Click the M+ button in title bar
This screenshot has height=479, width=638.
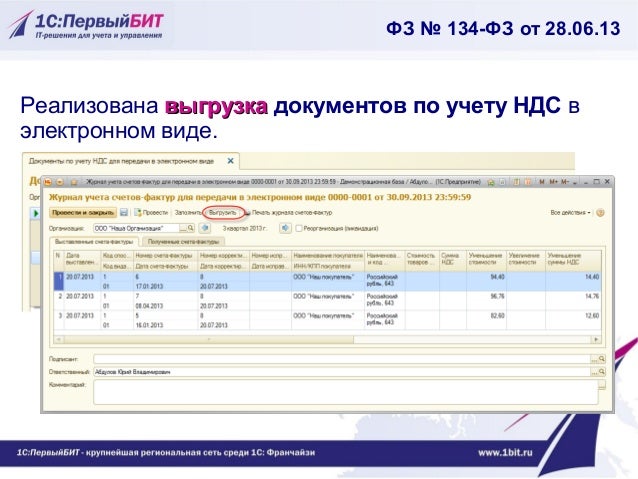(x=553, y=182)
